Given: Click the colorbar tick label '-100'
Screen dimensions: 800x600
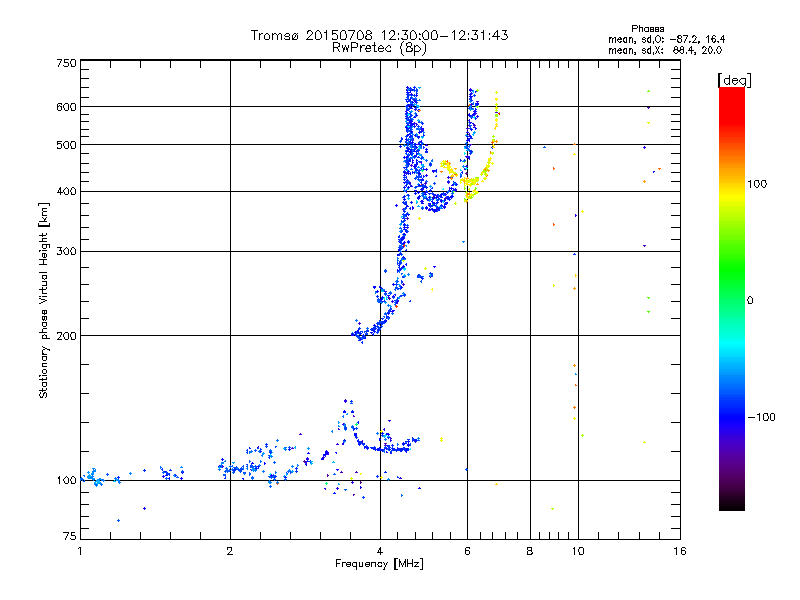Looking at the screenshot, I should (x=761, y=417).
